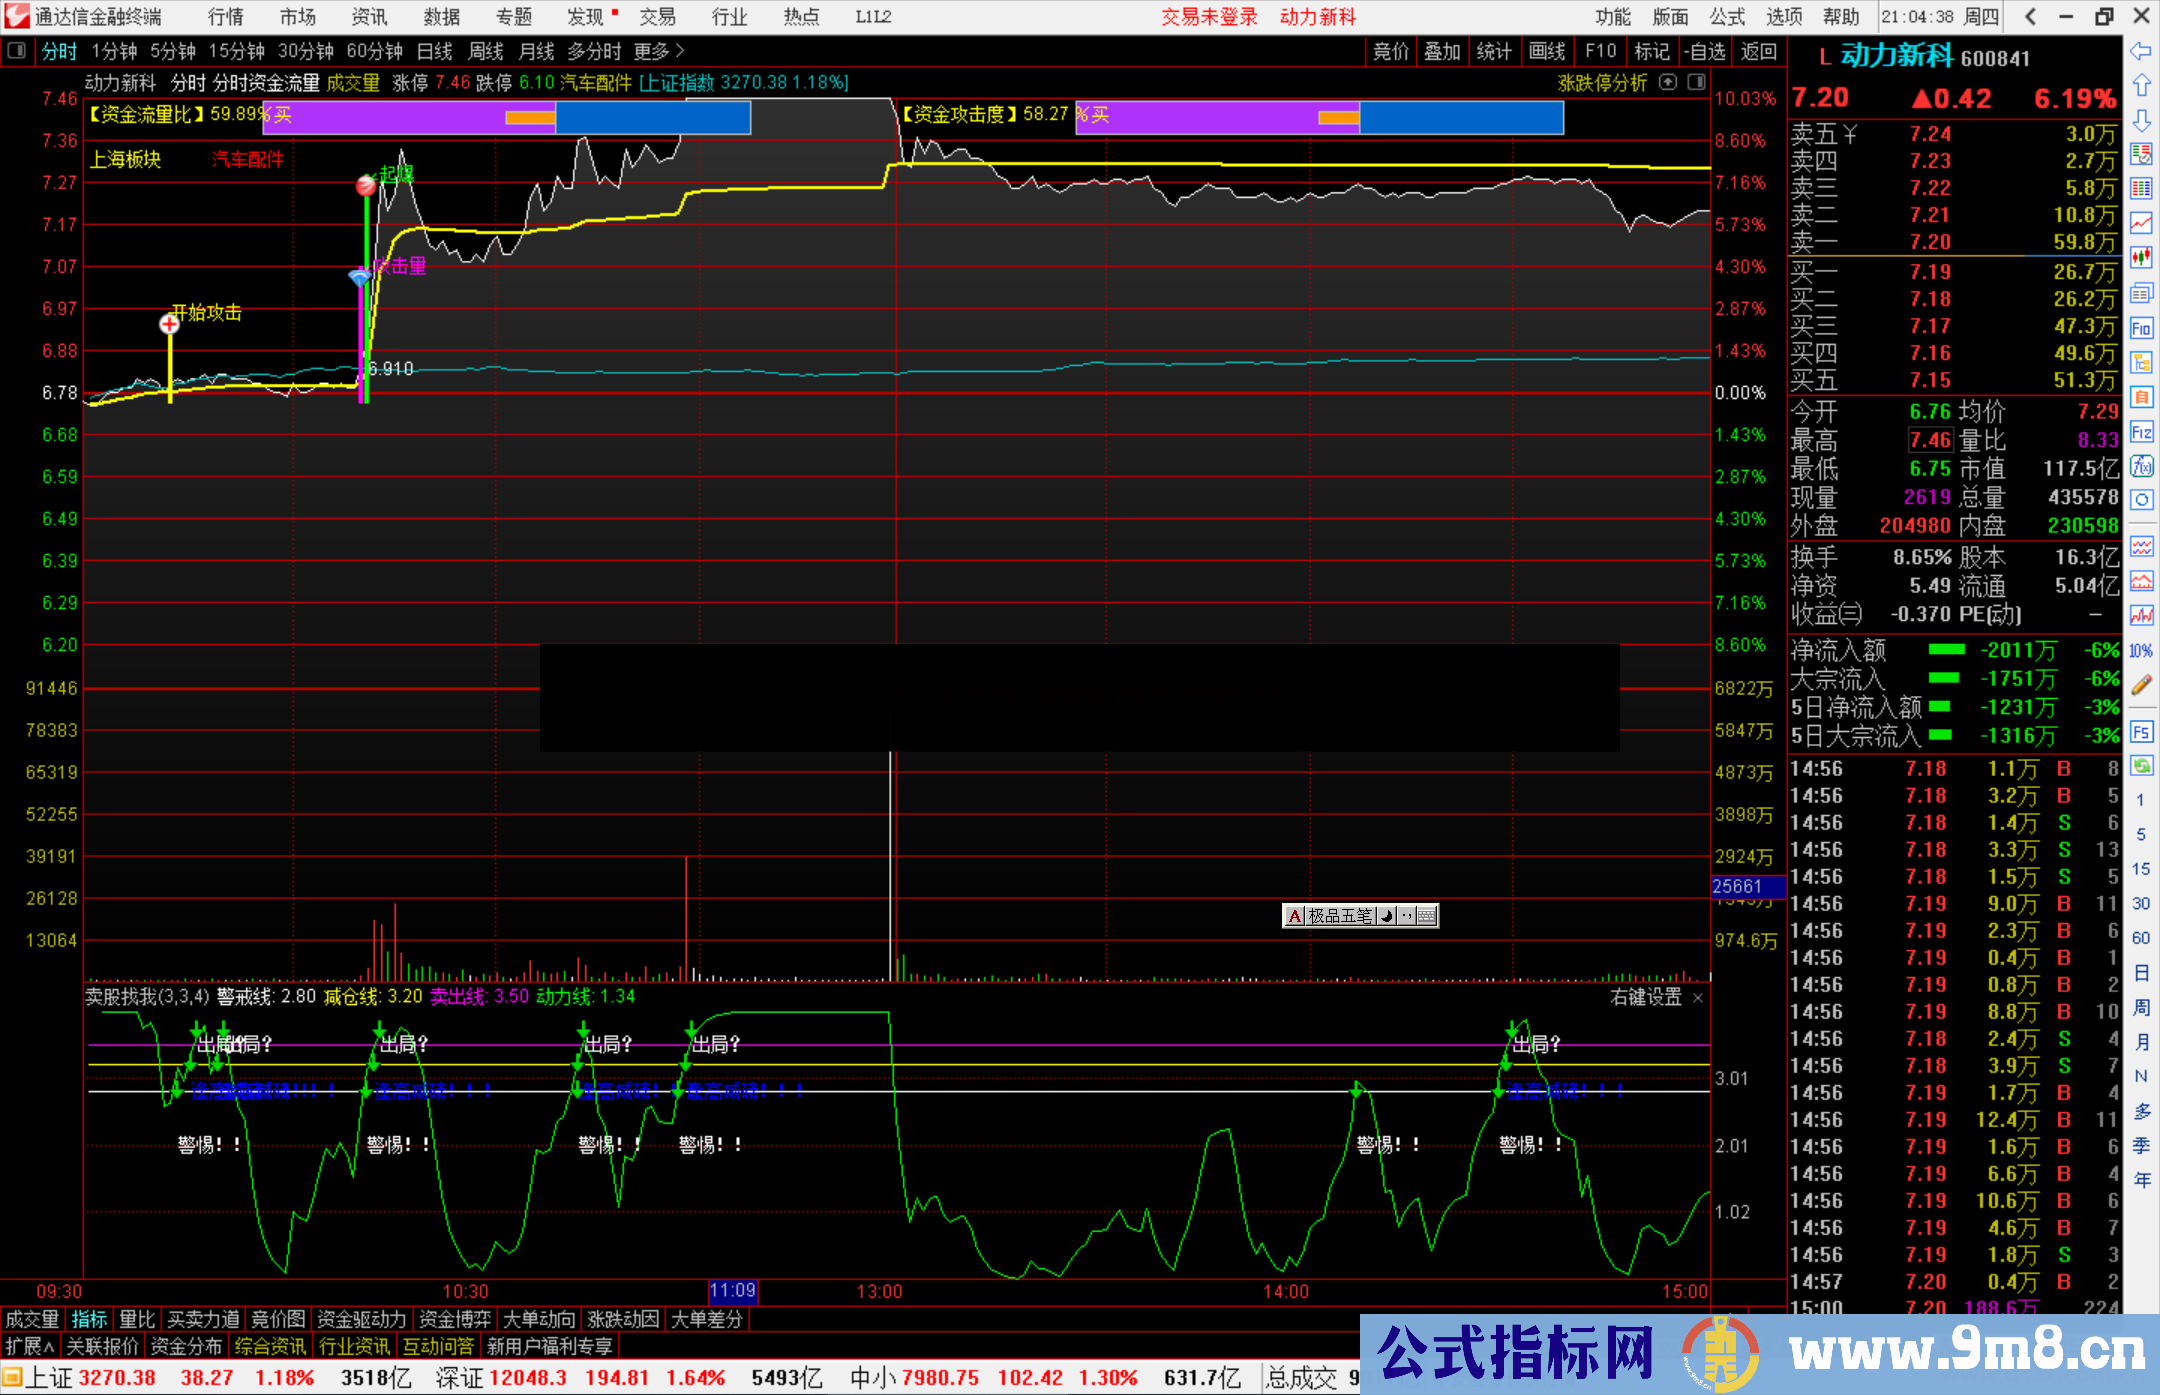
Task: Click the up-arrow icon beside 涨跌停分析
Action: 1668,83
